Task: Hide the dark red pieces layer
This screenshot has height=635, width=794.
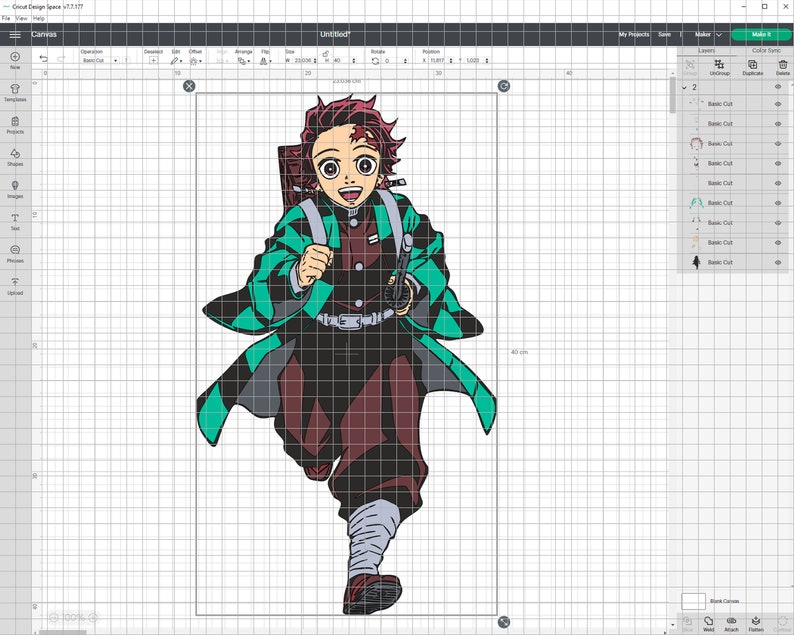Action: point(778,164)
